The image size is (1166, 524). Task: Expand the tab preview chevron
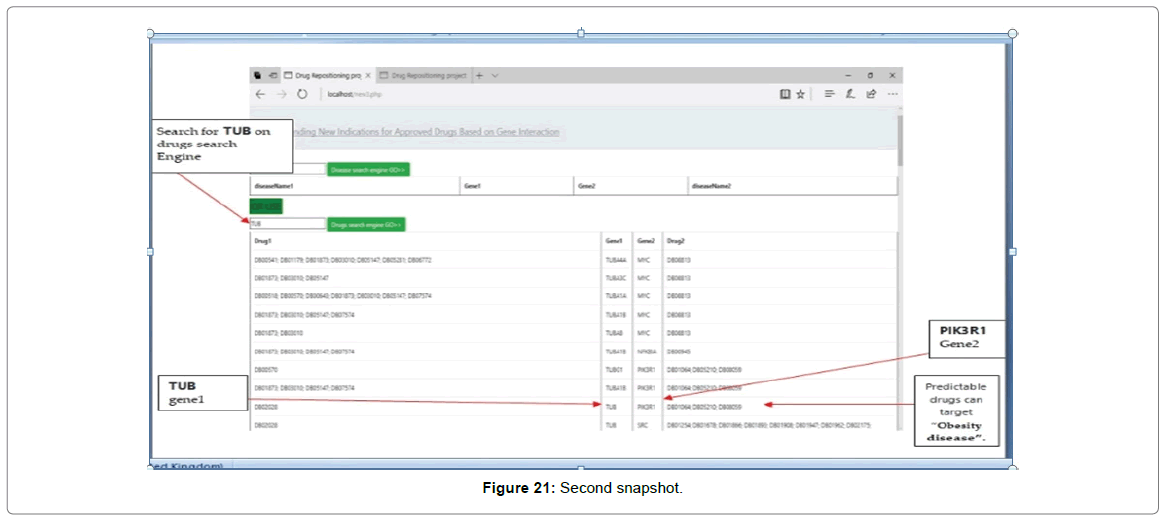coord(495,75)
